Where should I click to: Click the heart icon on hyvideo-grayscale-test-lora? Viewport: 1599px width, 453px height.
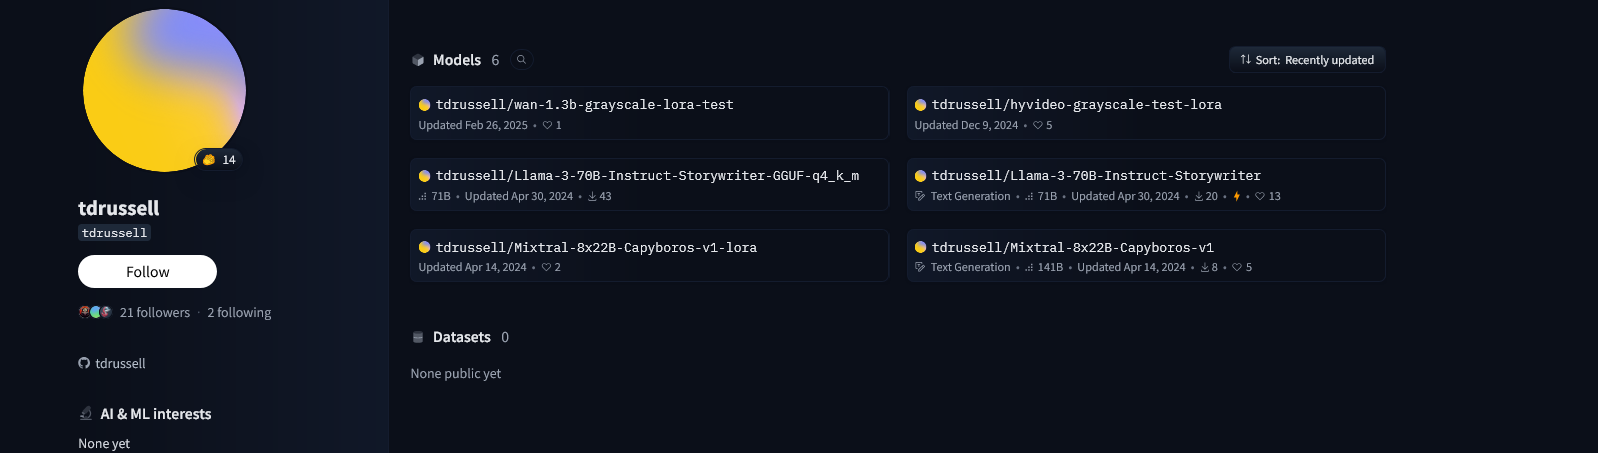coord(1038,125)
